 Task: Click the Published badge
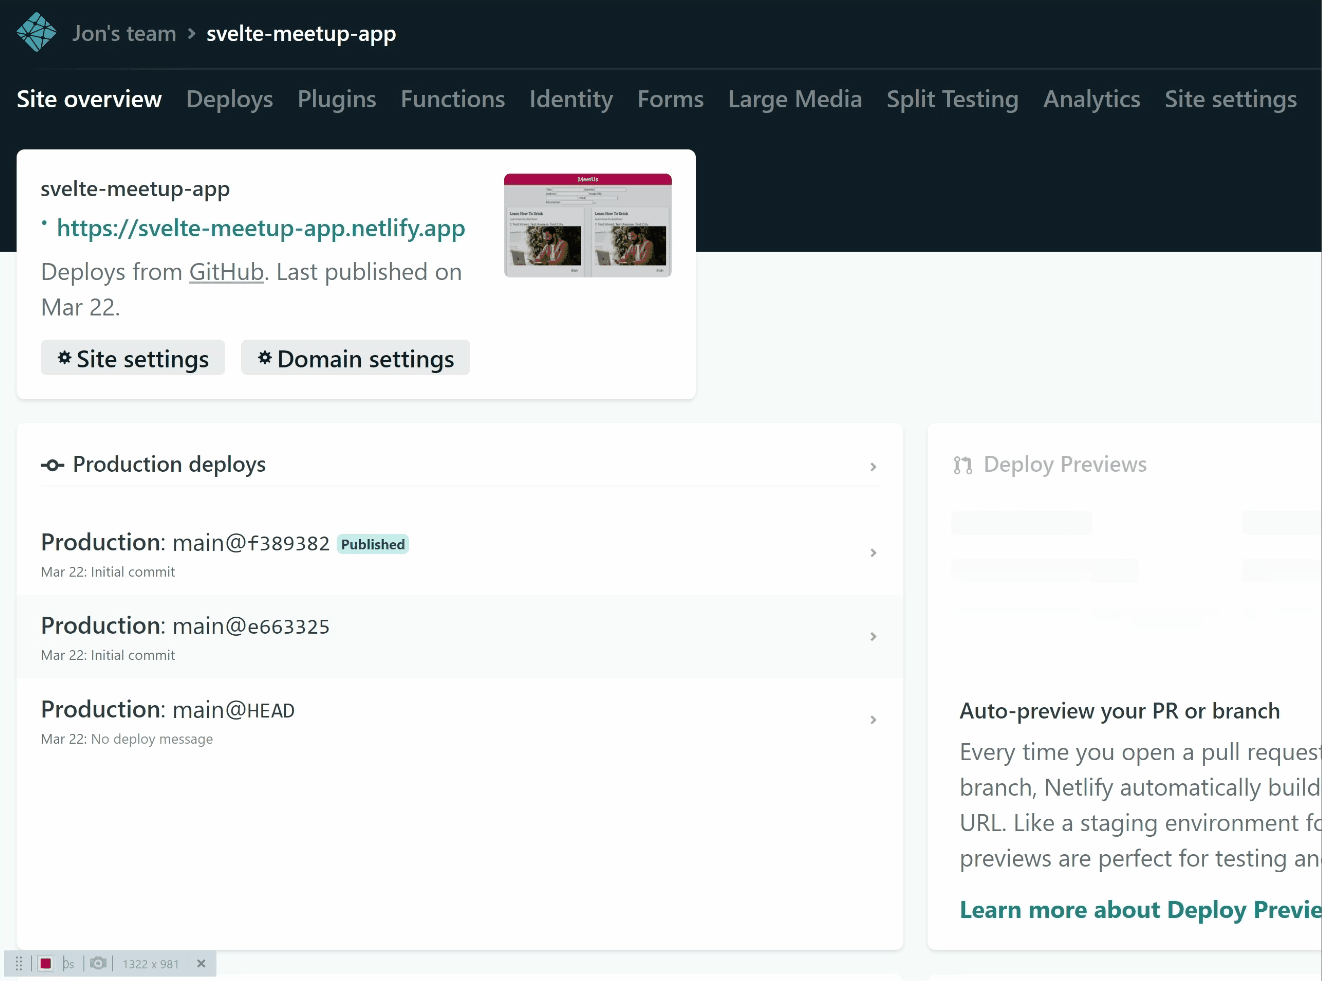point(373,544)
